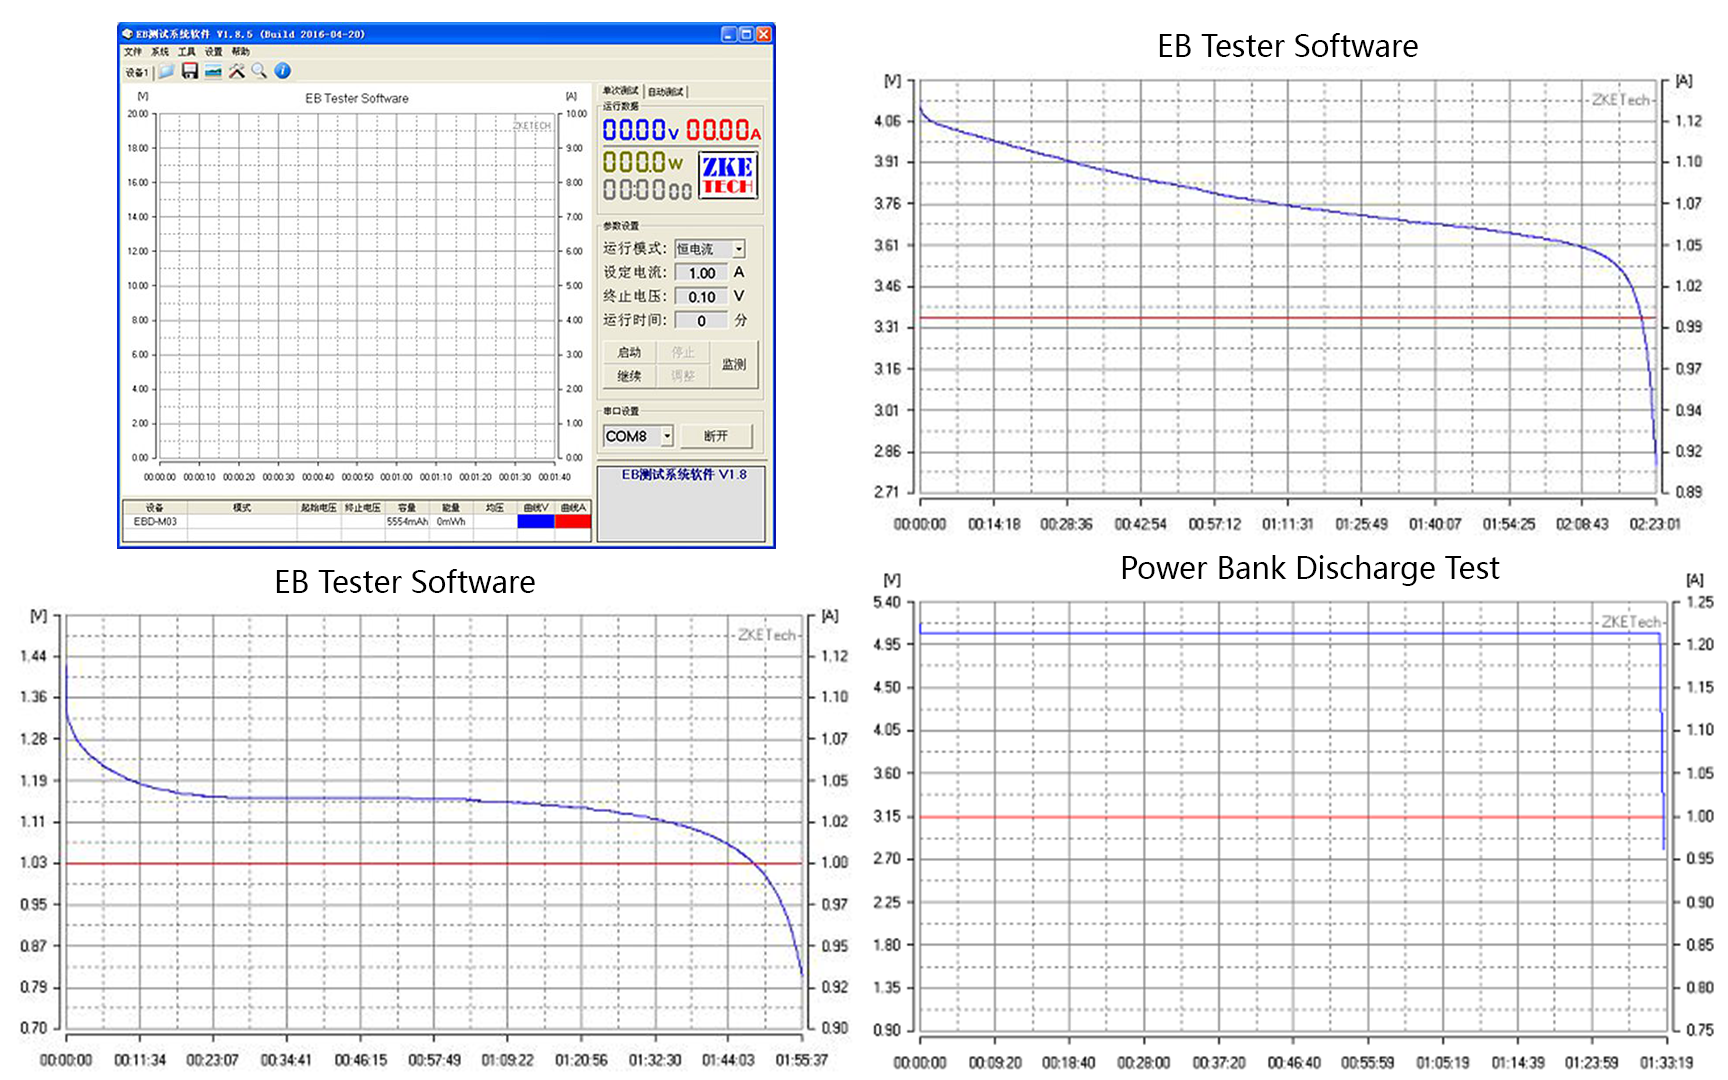Click the EB app icon in title bar
The image size is (1728, 1080).
128,34
